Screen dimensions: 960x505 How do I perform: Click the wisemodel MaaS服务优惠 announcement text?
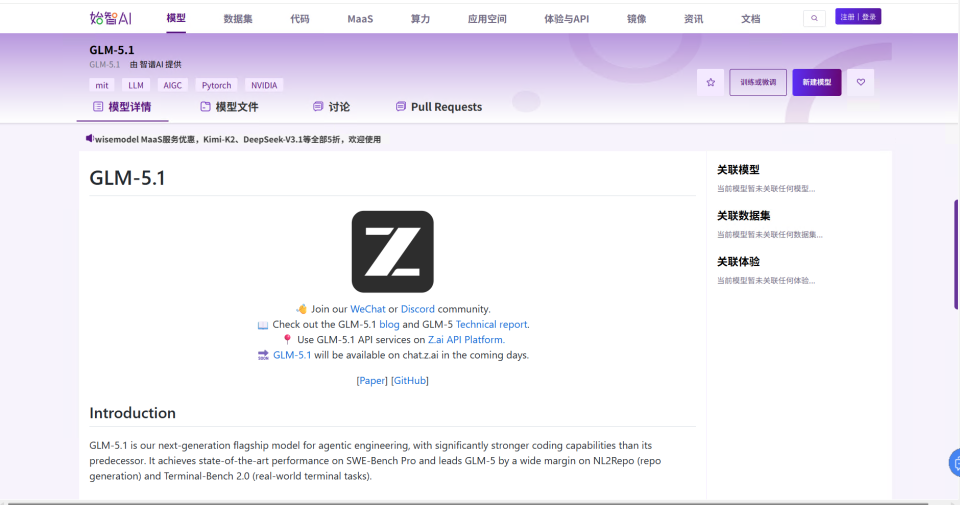[238, 140]
